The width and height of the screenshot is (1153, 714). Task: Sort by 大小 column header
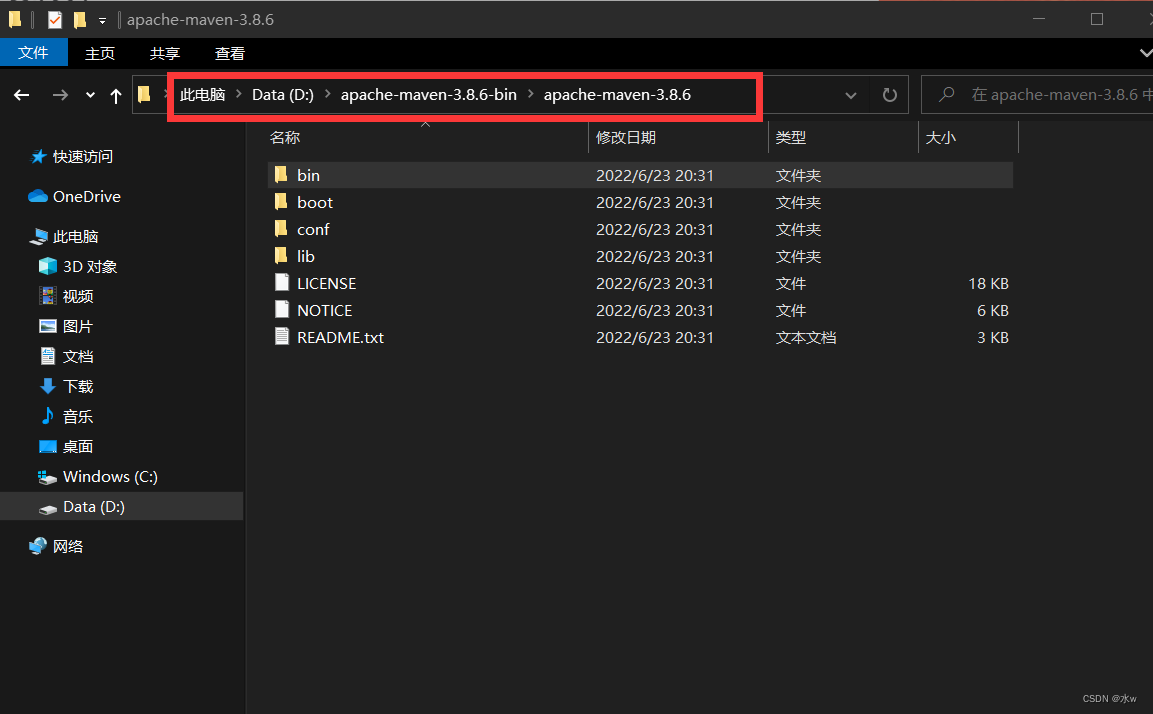point(940,138)
